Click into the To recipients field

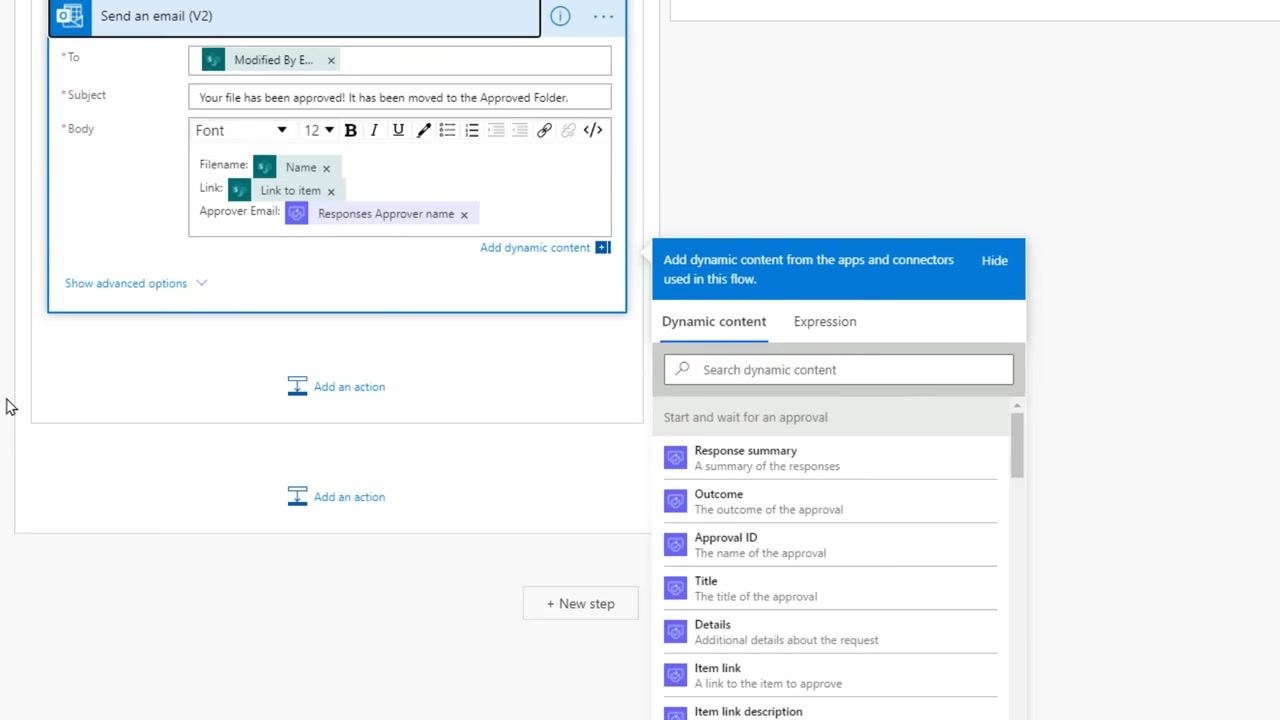399,60
